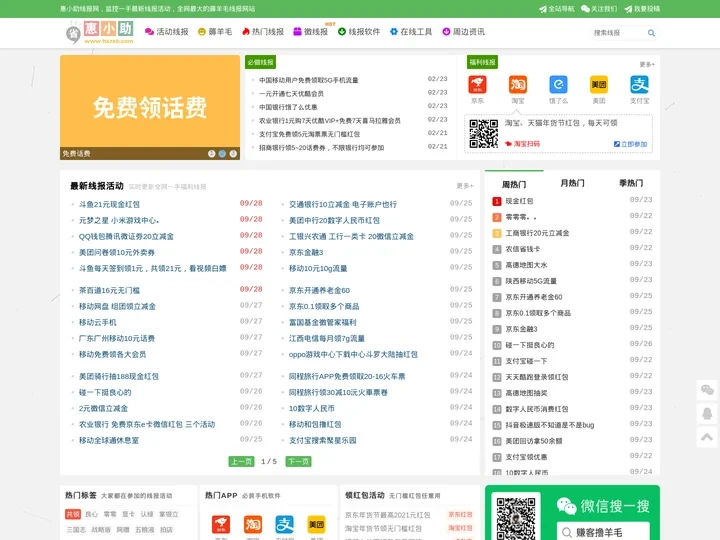
Task: Click the 全站导航 link in top bar
Action: (x=557, y=9)
